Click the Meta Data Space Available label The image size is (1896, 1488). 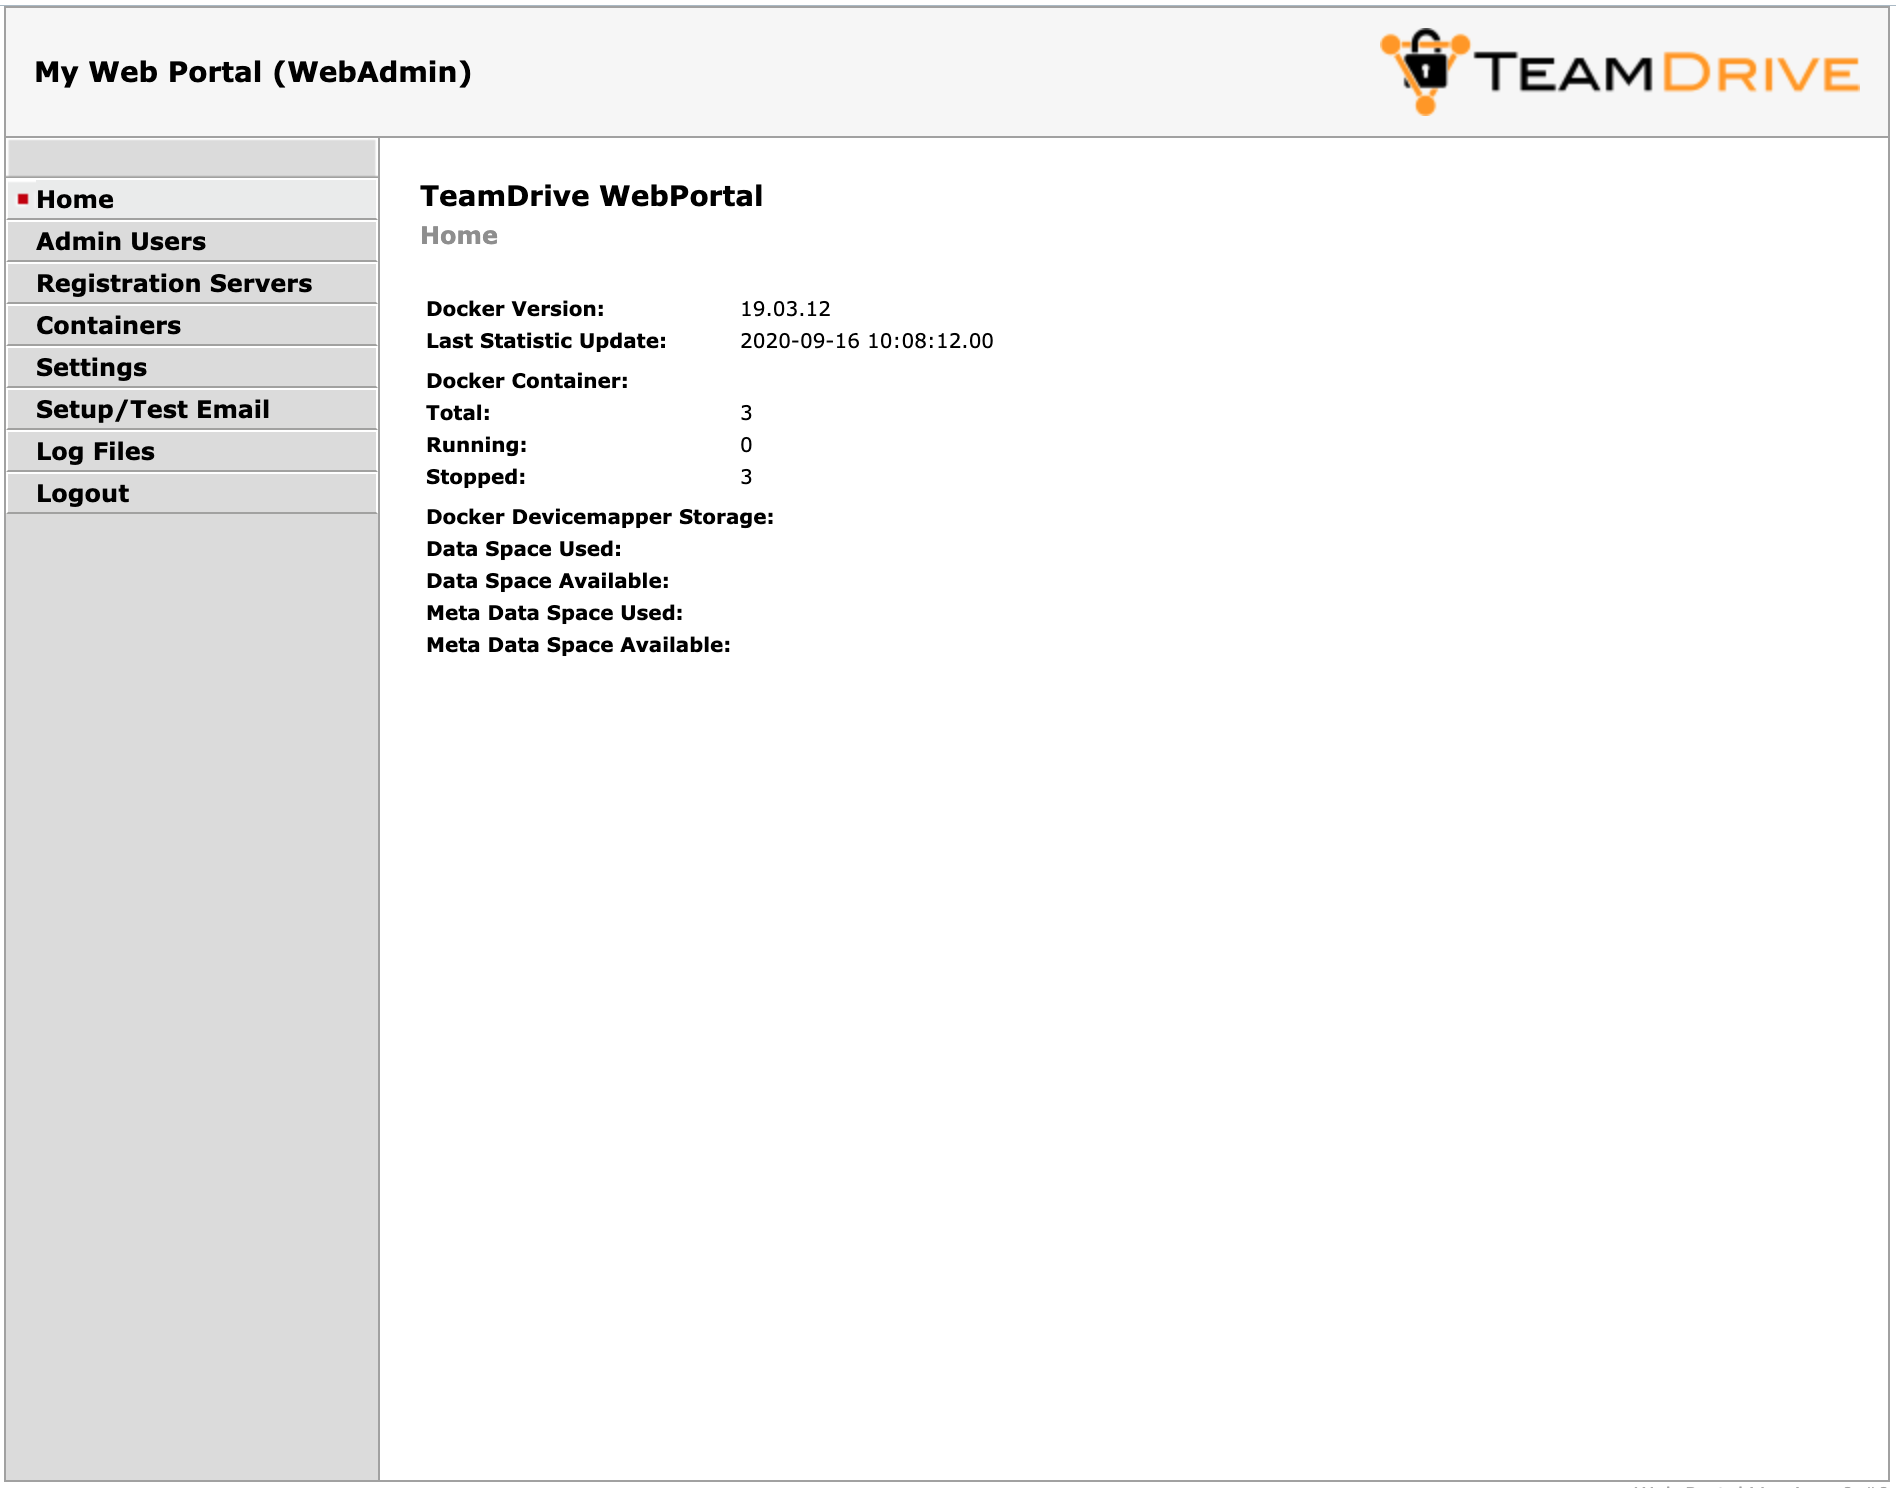click(578, 645)
